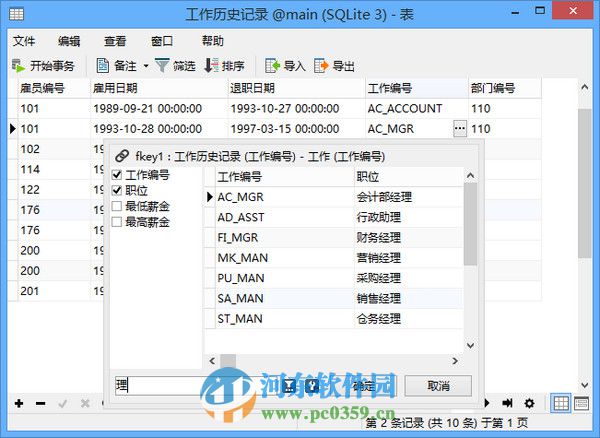
Task: Open the gear settings icon in navigation bar
Action: coord(530,403)
